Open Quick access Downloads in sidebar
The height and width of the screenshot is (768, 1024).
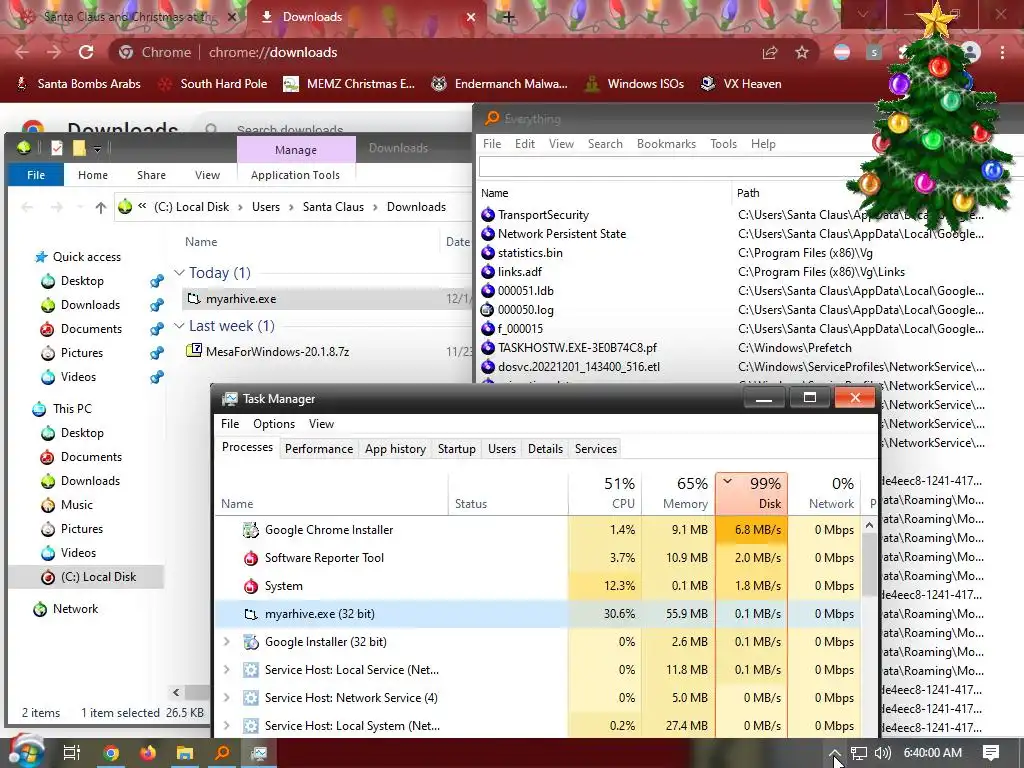[x=90, y=304]
